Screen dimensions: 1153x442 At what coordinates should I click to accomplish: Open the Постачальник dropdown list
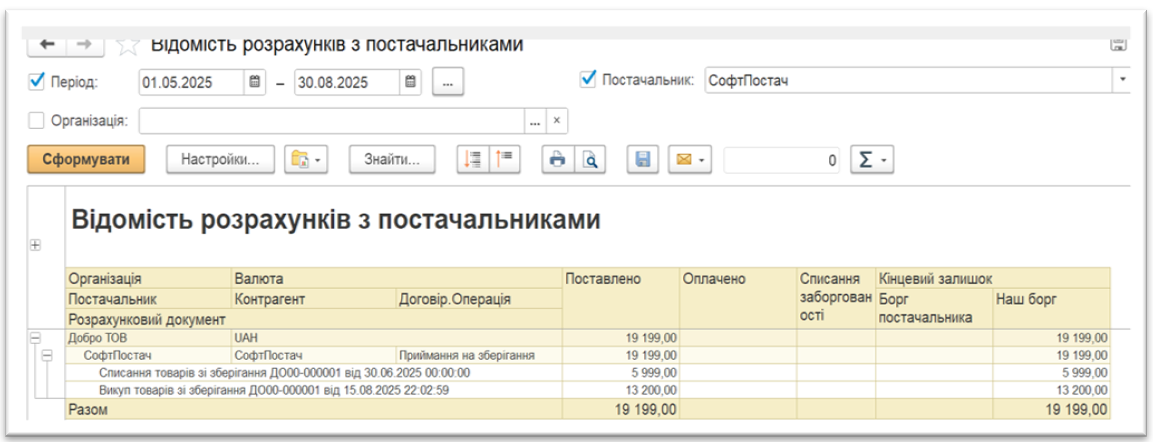tap(1122, 79)
